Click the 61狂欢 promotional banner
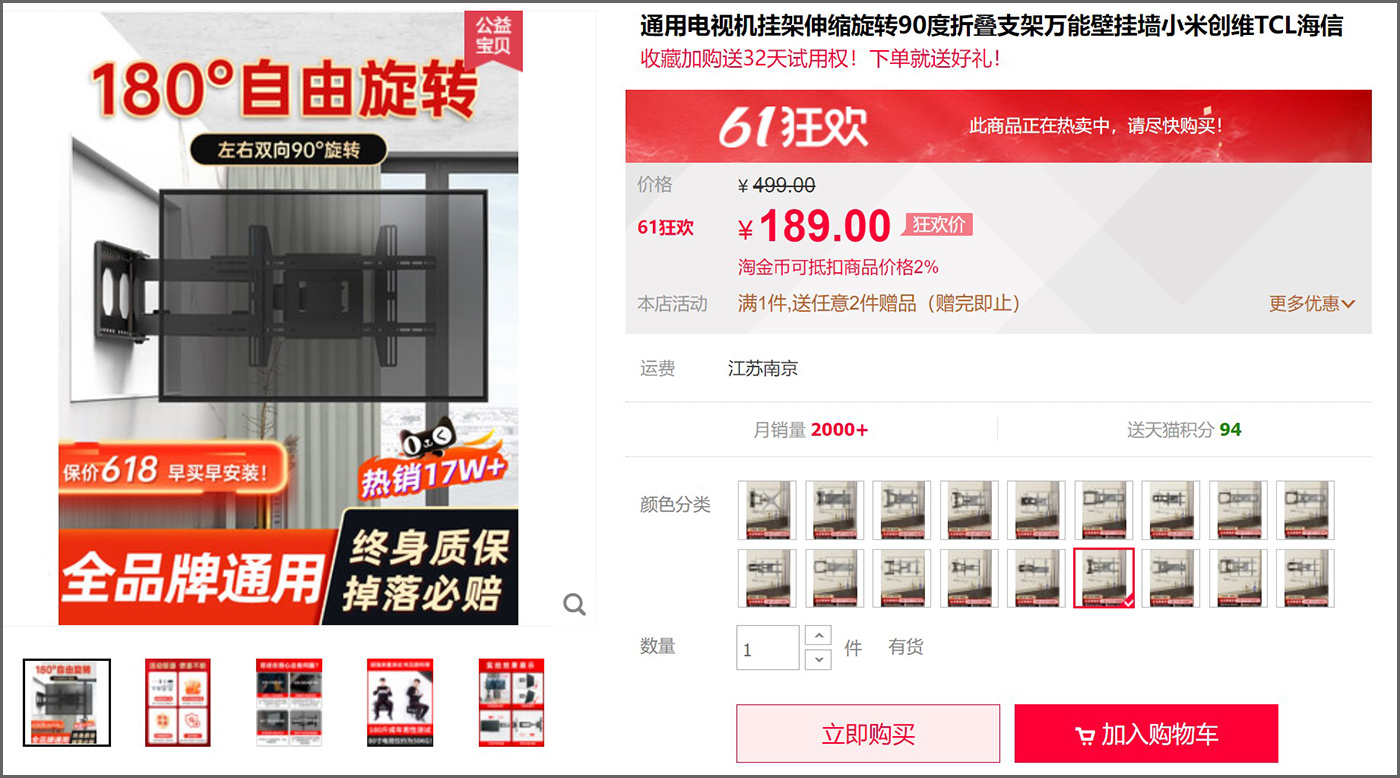 point(998,126)
